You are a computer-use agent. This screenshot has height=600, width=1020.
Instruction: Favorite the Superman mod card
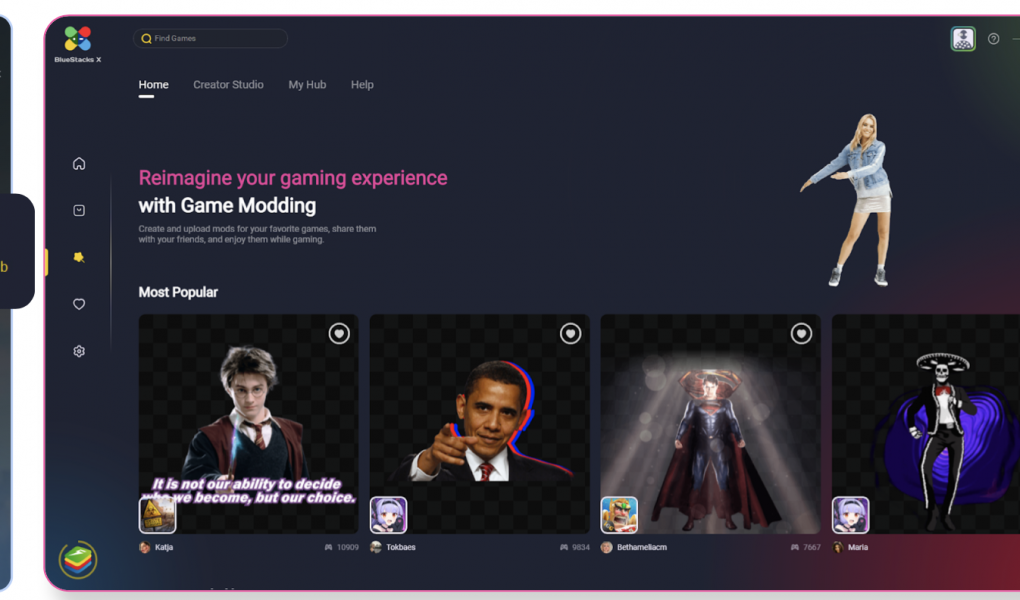click(x=801, y=334)
